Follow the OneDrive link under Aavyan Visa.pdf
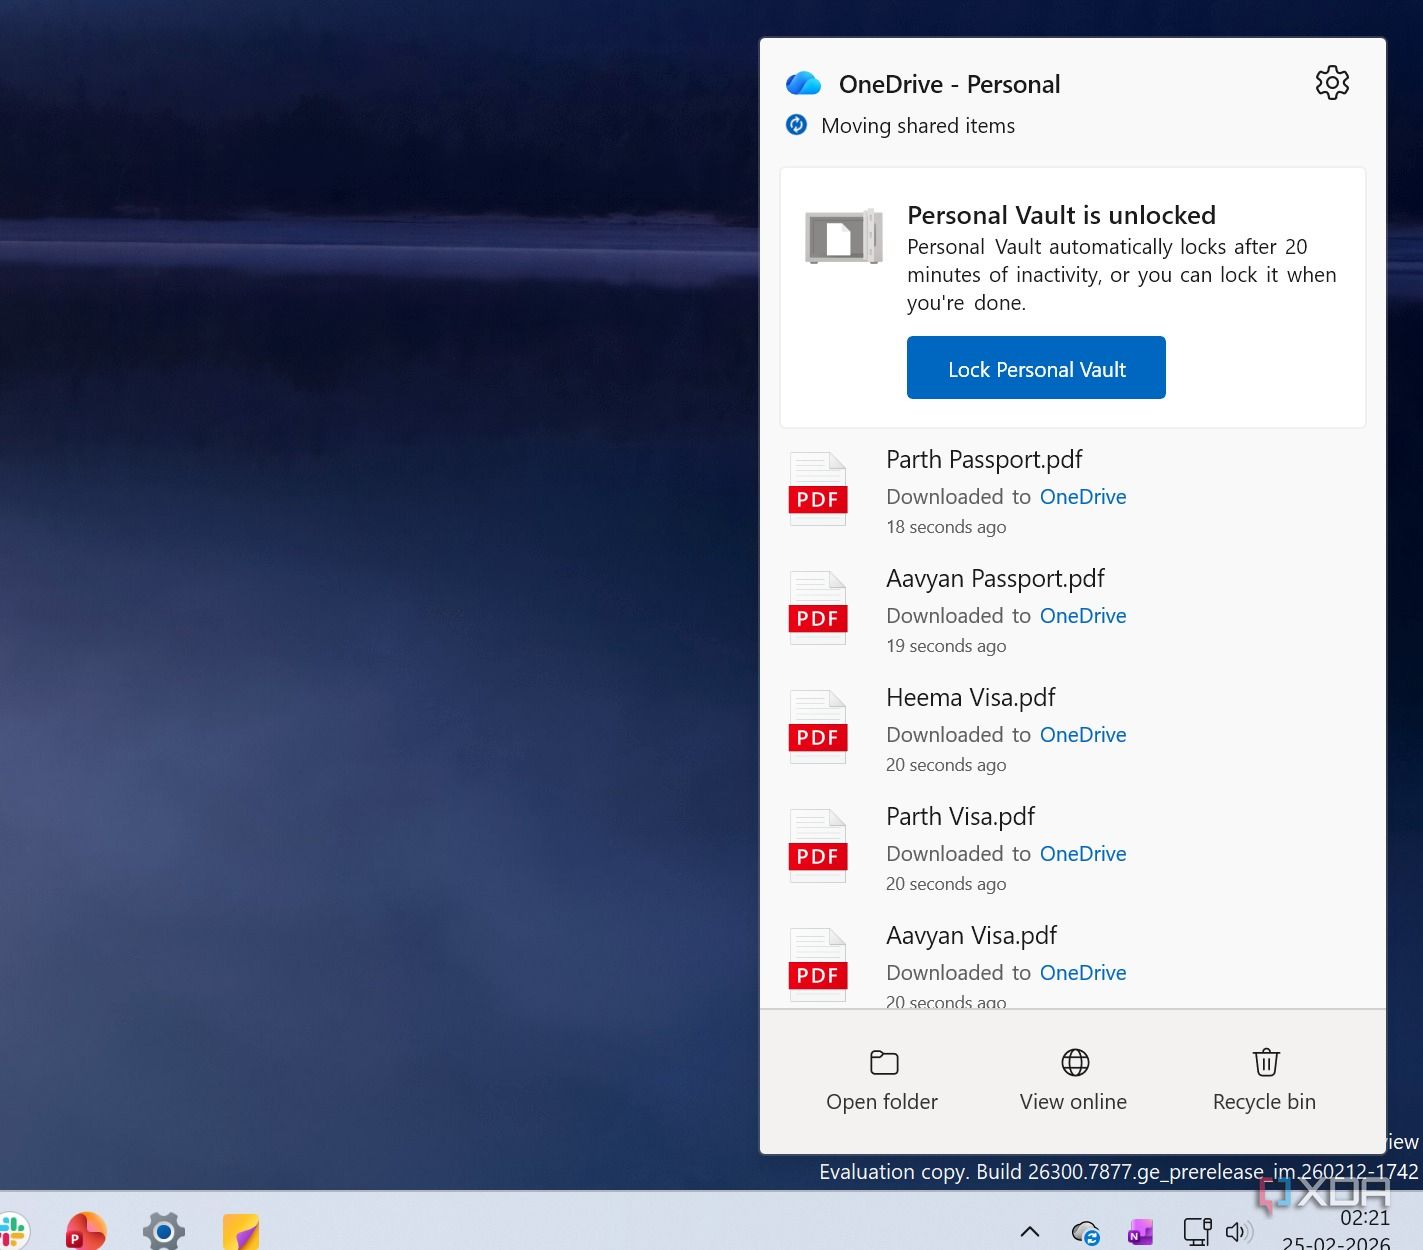This screenshot has width=1423, height=1250. pyautogui.click(x=1083, y=973)
